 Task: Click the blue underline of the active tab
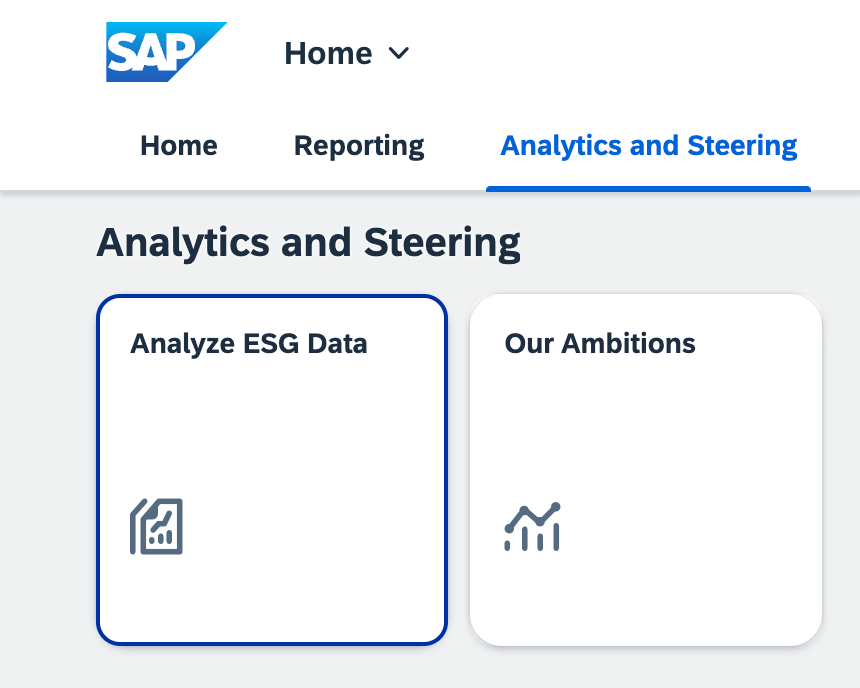point(648,189)
